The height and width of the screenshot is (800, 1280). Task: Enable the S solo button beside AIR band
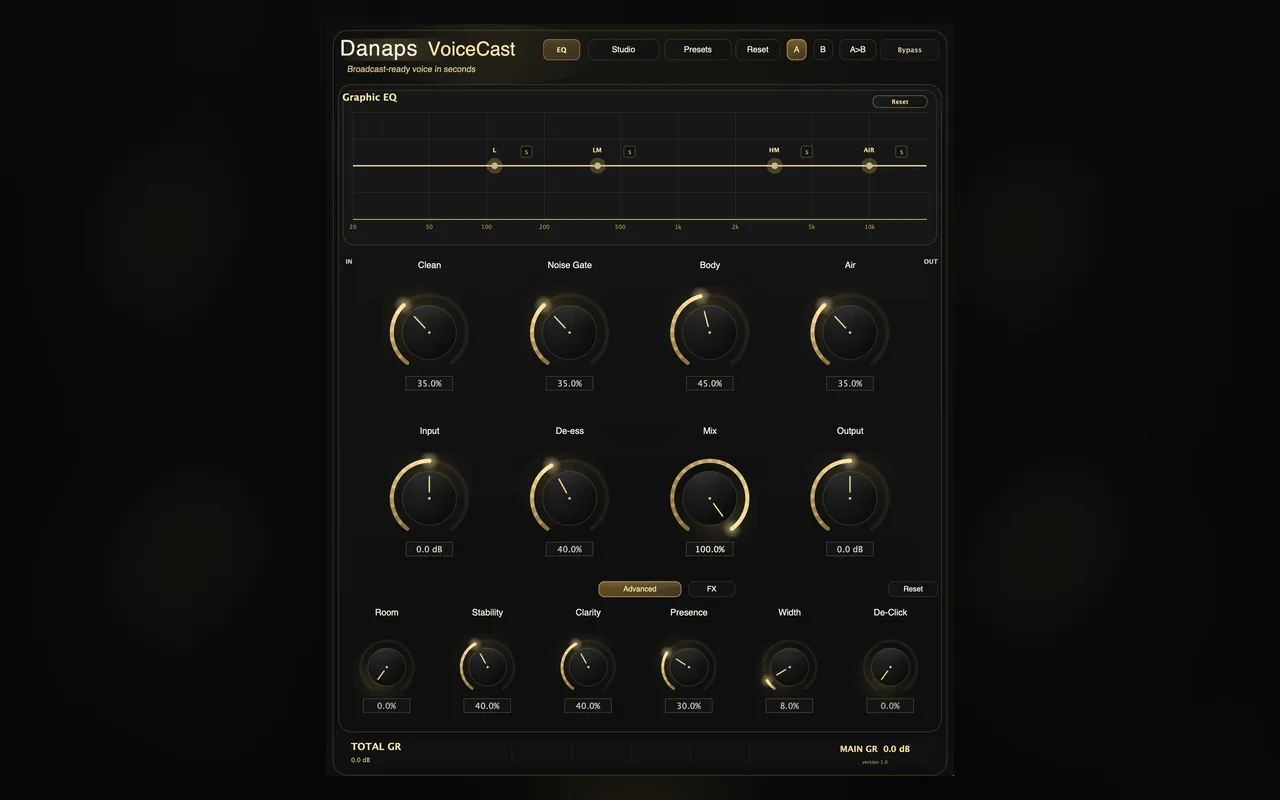tap(901, 152)
